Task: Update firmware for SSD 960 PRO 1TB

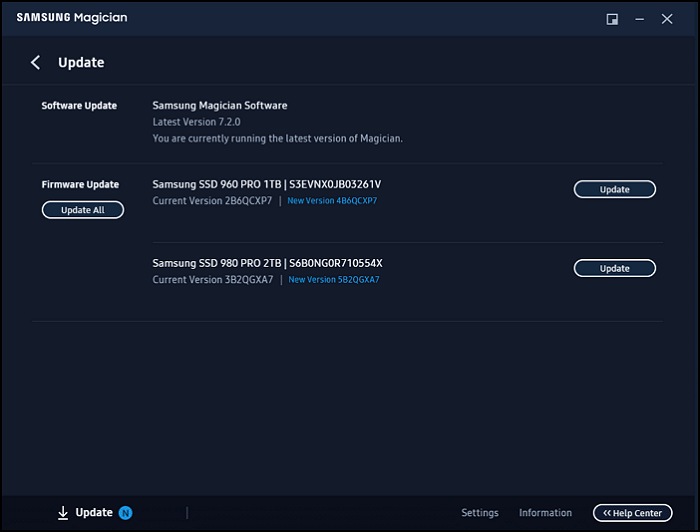Action: (x=614, y=189)
